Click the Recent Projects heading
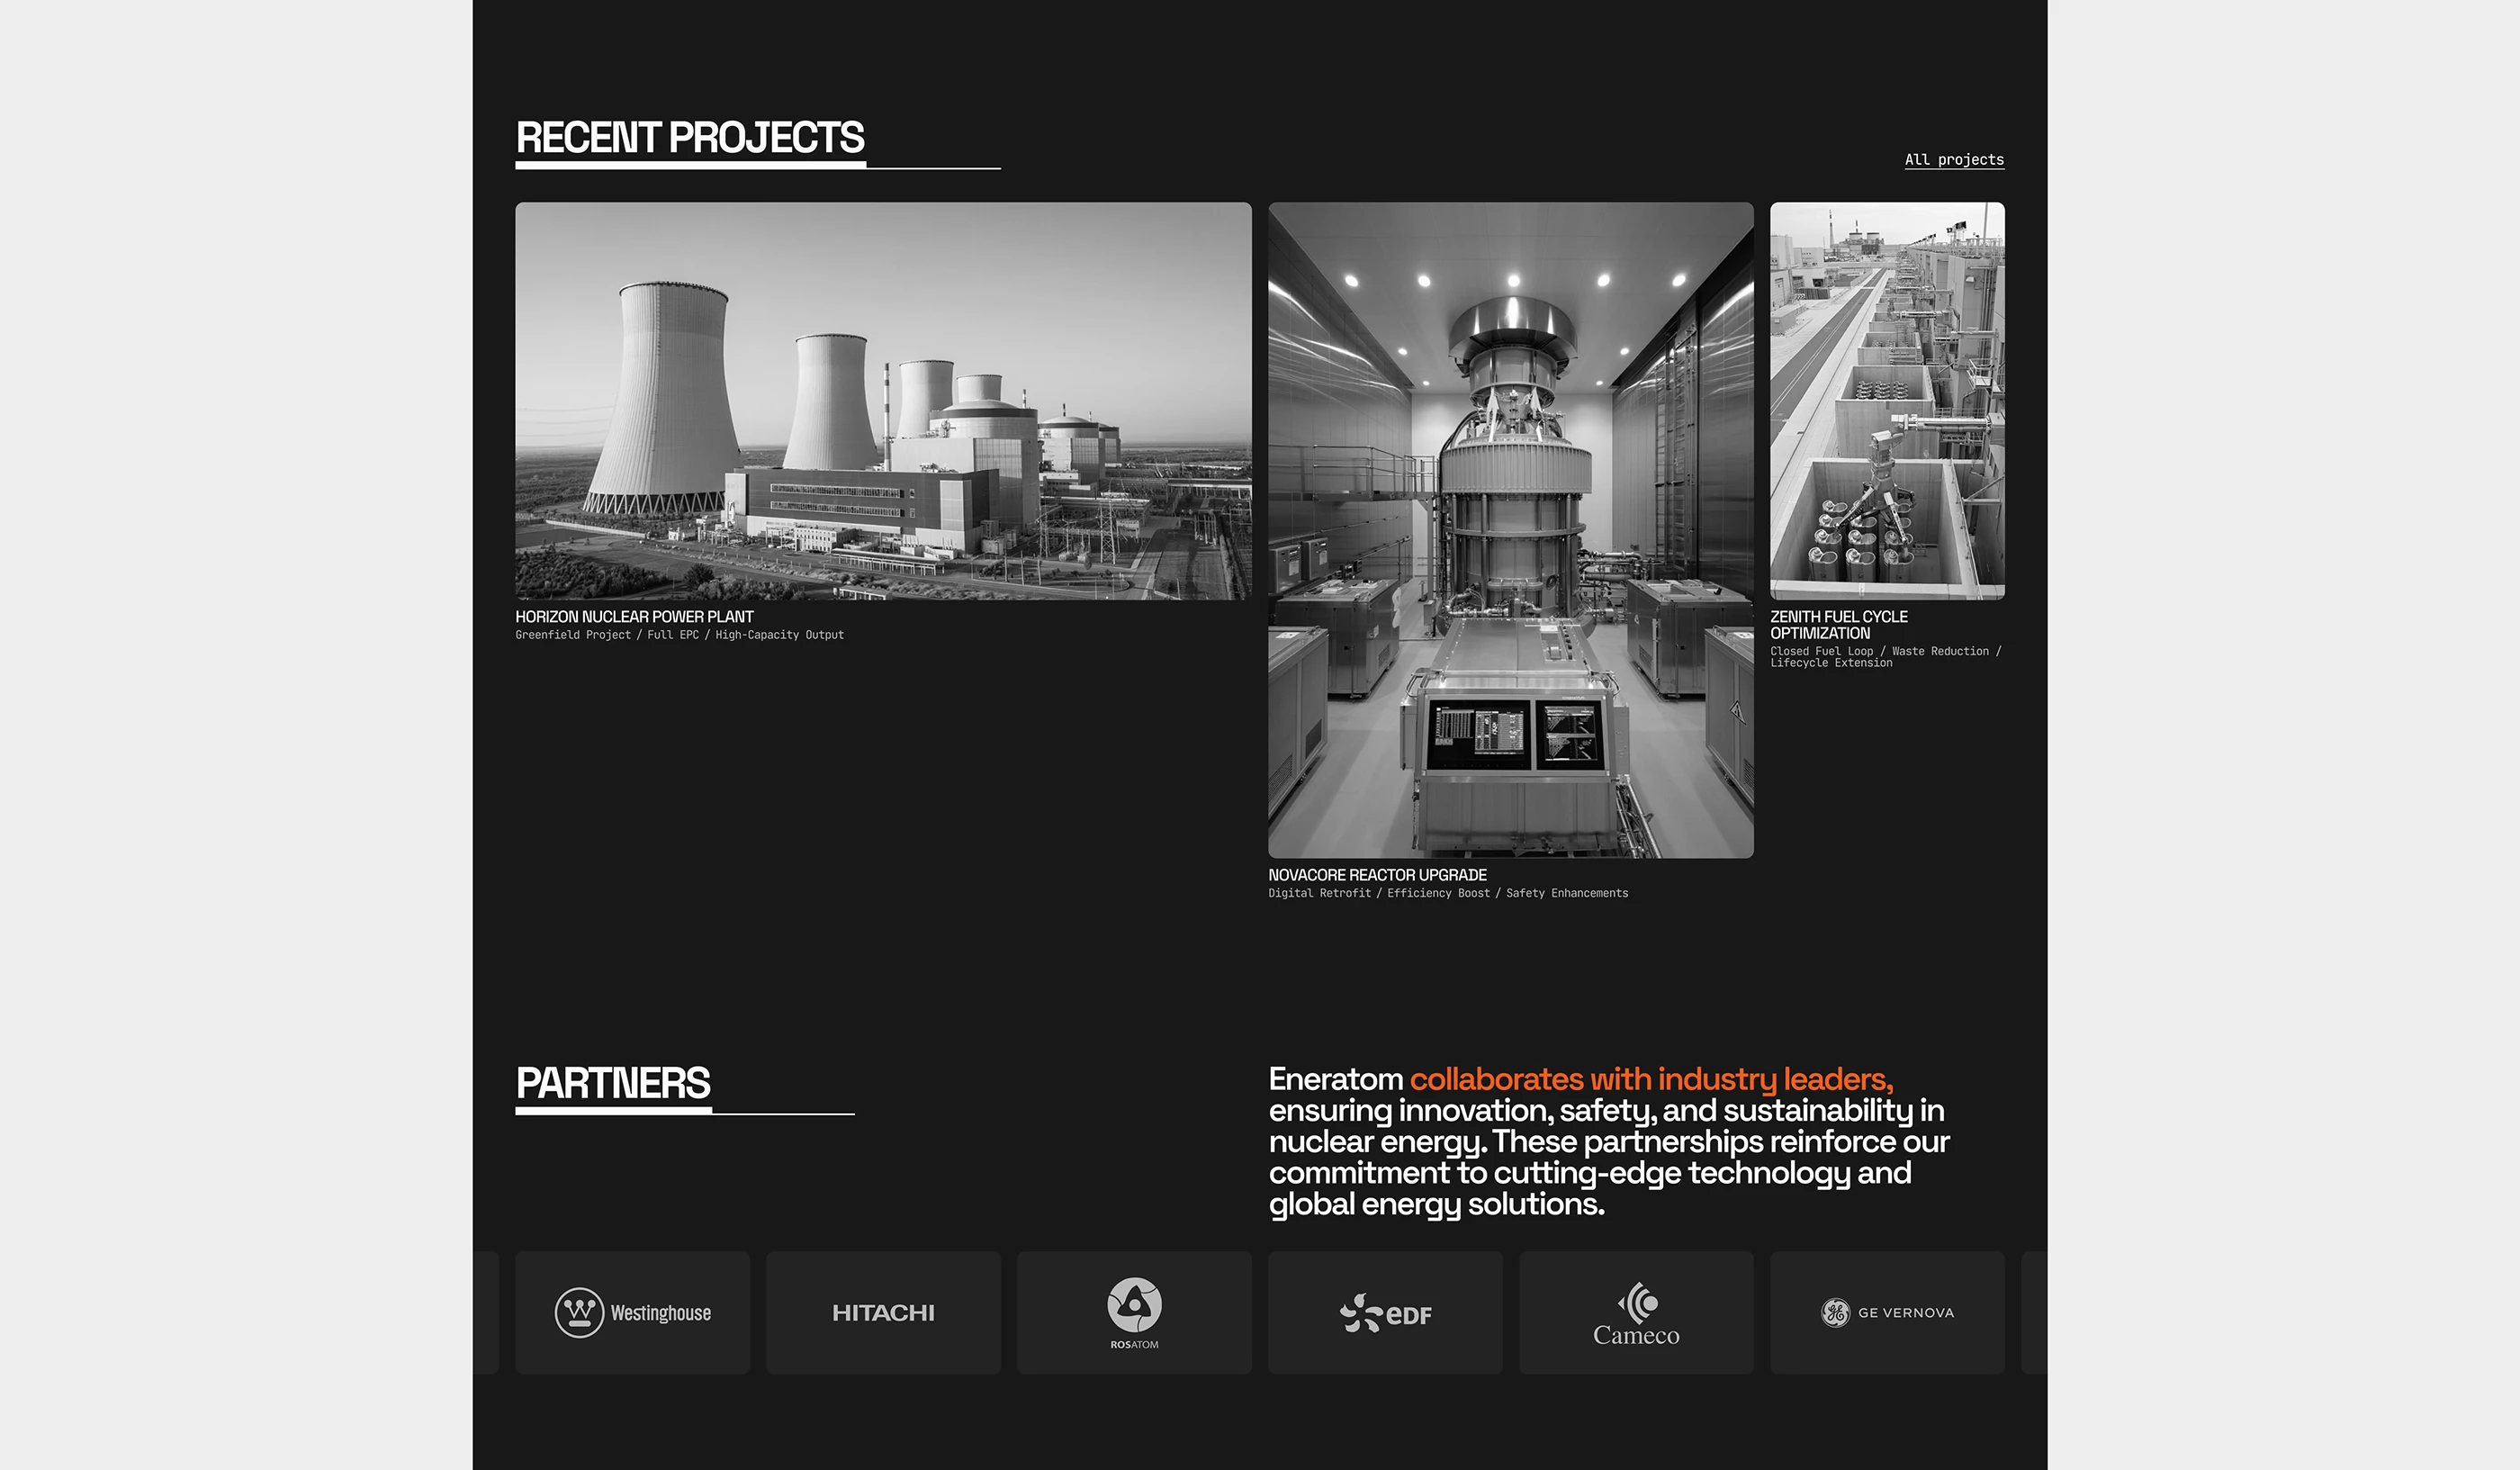The image size is (2520, 1470). [690, 138]
